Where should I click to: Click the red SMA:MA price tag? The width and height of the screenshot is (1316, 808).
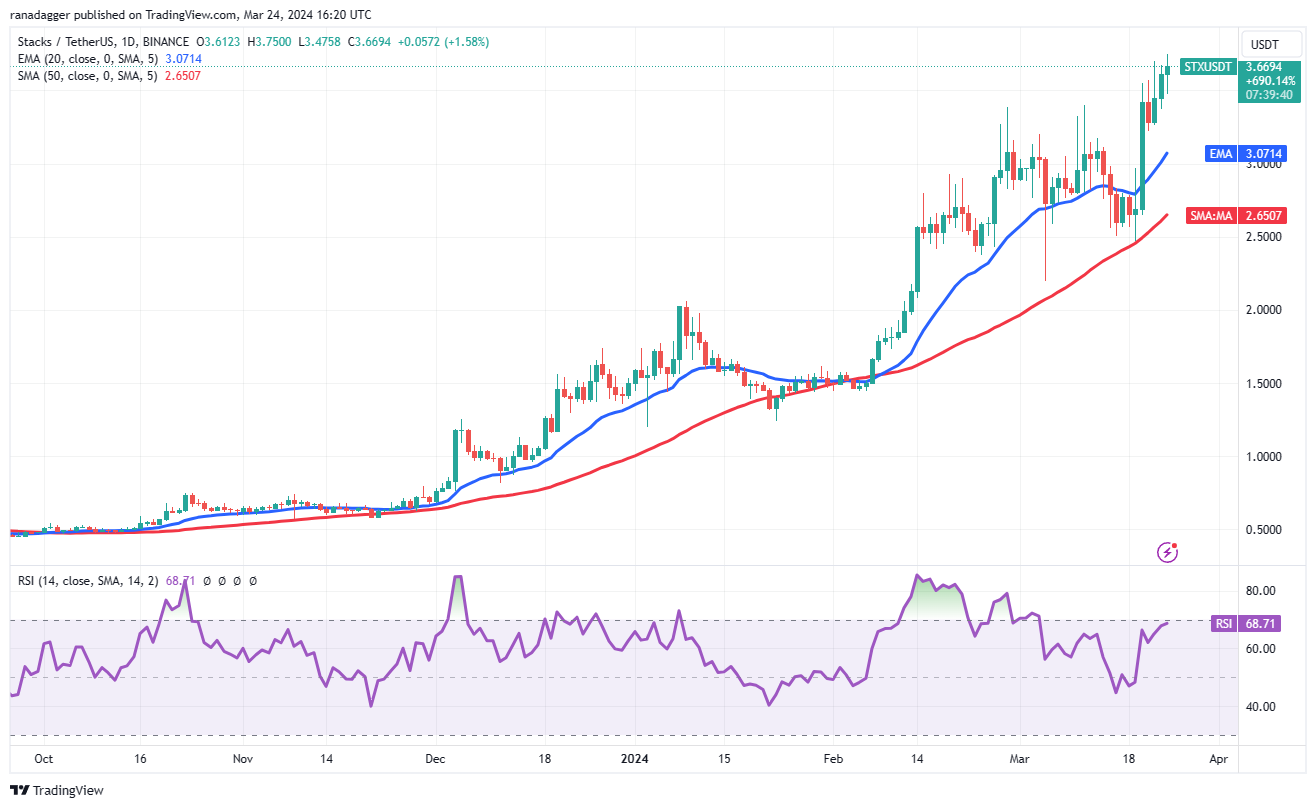tap(1209, 215)
